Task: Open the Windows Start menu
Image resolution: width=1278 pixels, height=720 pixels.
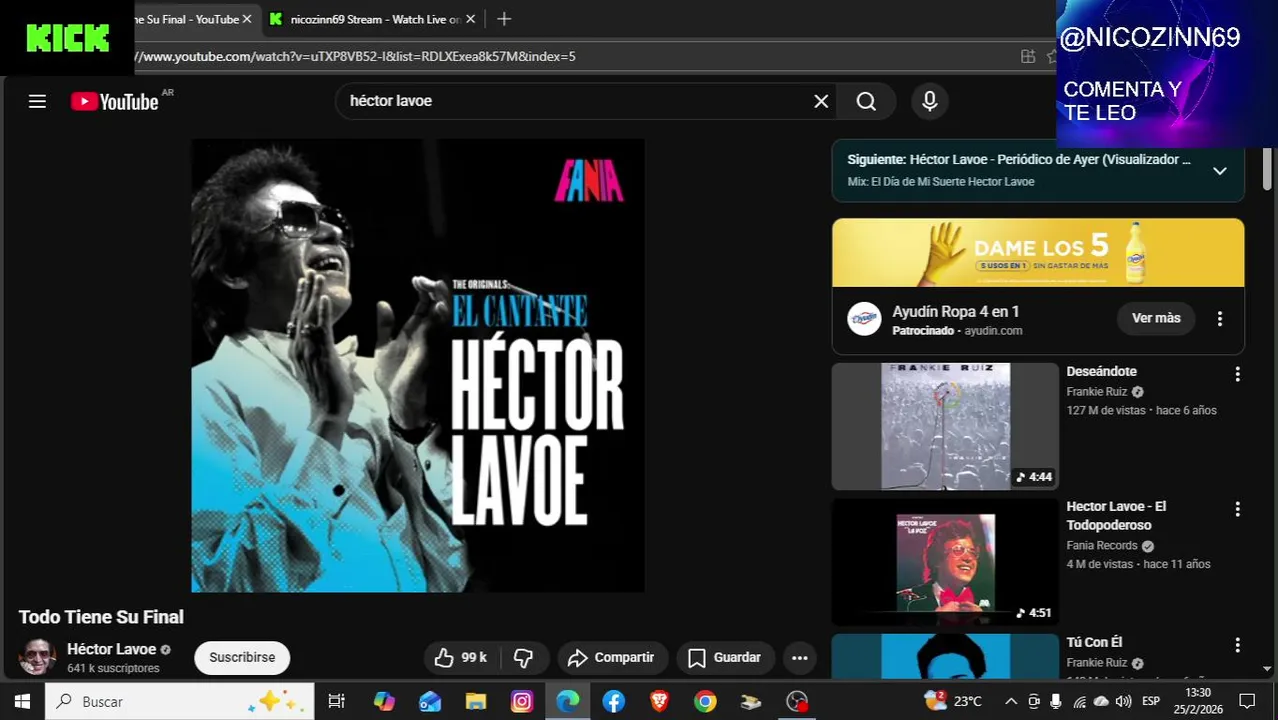Action: 22,701
